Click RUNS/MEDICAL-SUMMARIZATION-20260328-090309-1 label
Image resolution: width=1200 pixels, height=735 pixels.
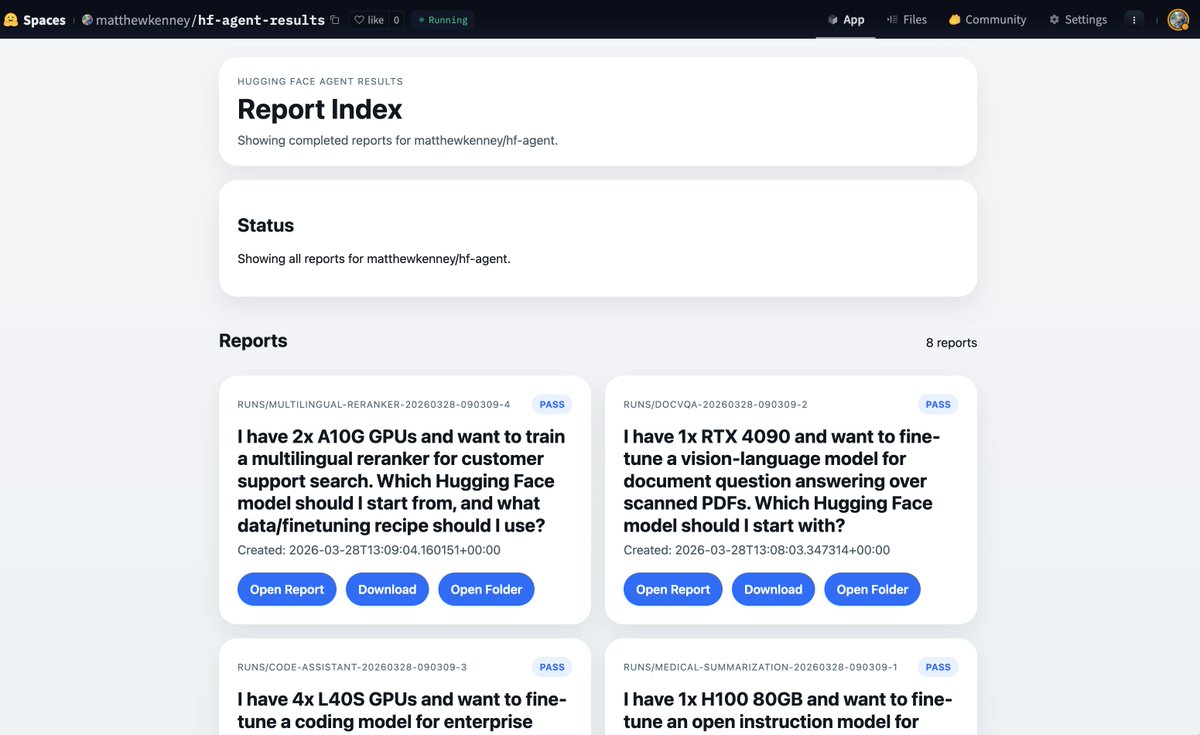point(760,667)
